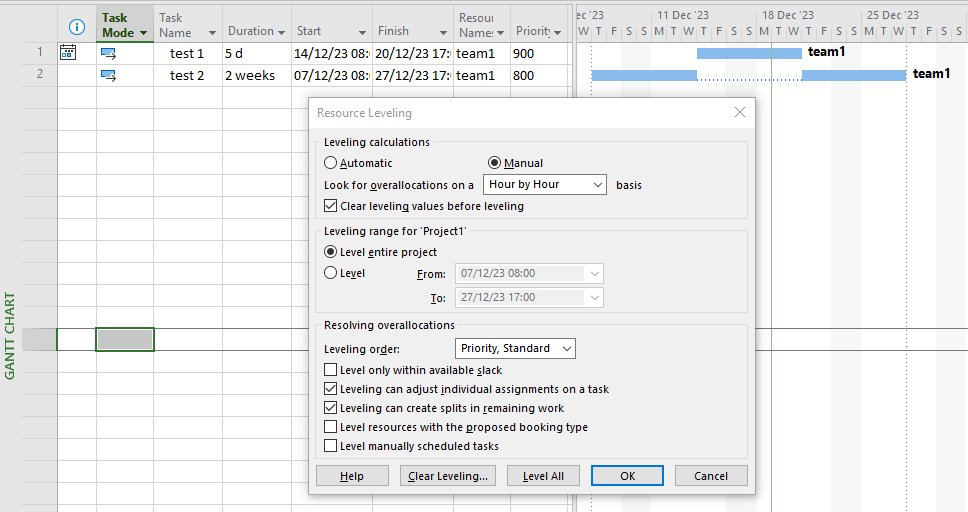
Task: Click the '5 d' duration cell
Action: [257, 54]
